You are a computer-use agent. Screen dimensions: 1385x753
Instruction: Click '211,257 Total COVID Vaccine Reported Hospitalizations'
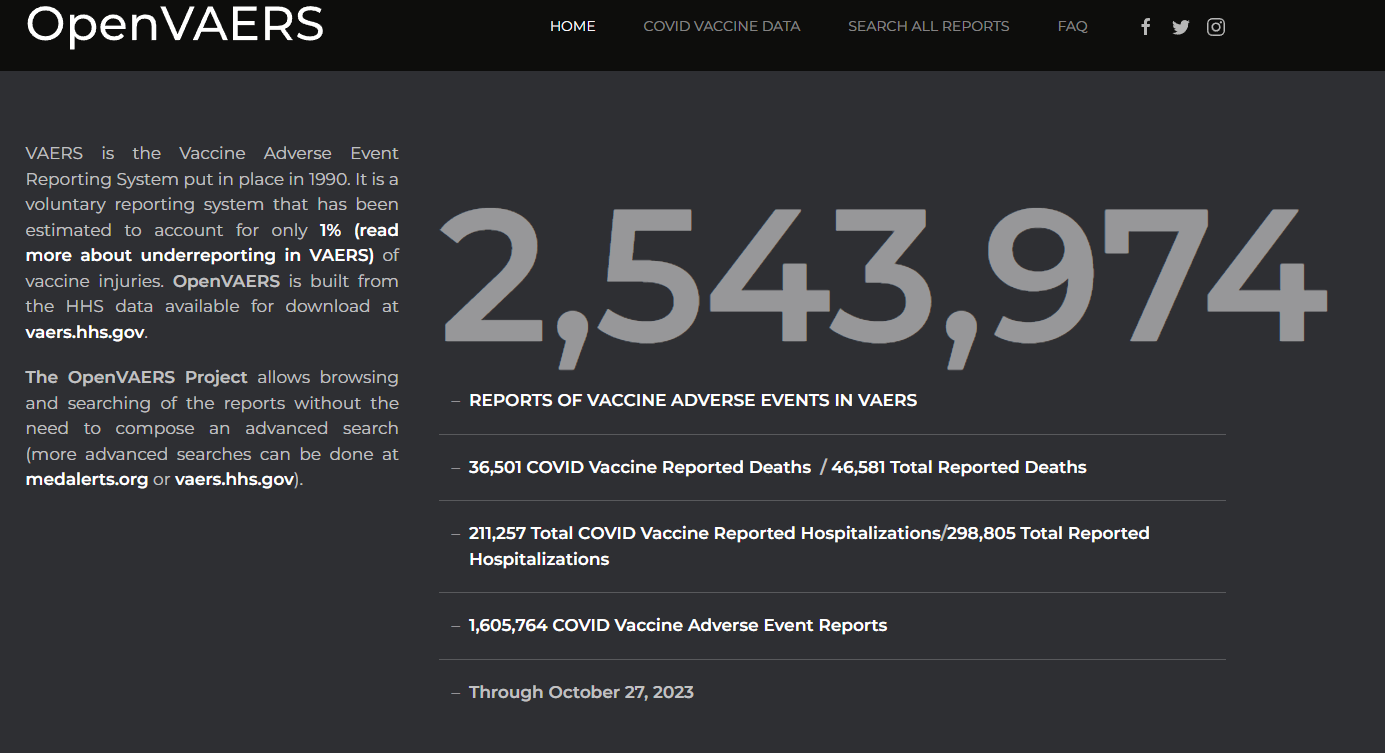[705, 533]
